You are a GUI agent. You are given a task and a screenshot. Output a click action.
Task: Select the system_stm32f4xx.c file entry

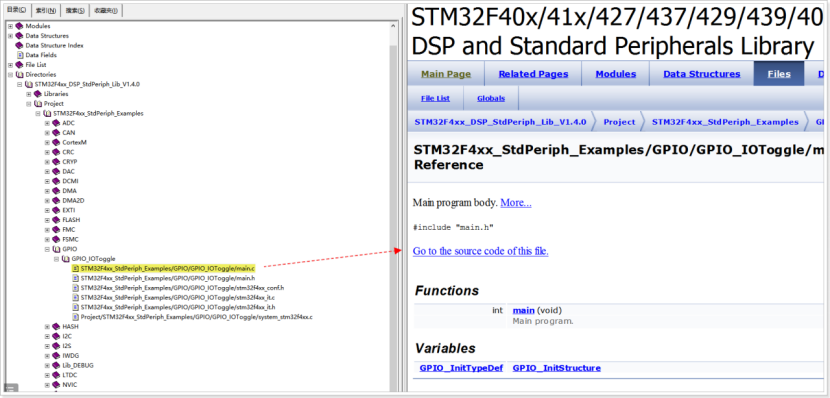(197, 317)
